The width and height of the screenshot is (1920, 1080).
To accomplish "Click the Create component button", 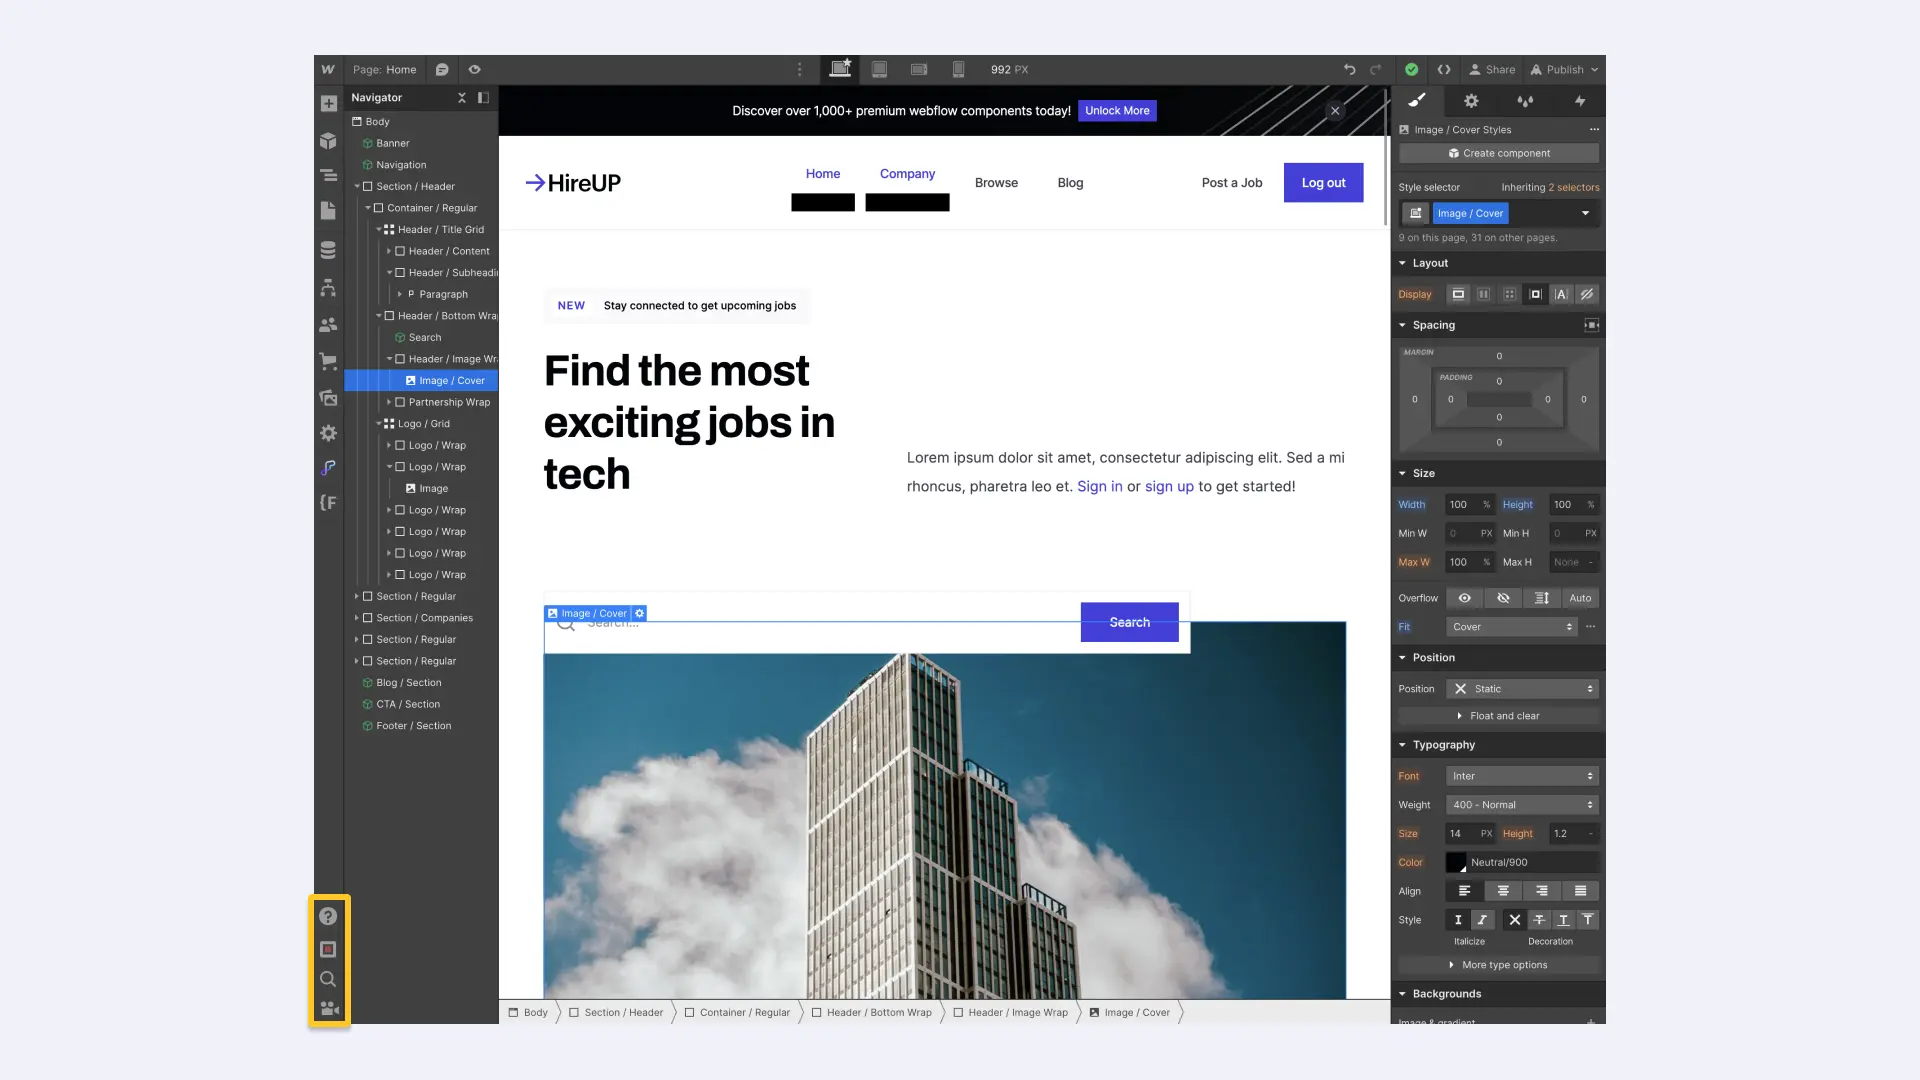I will [x=1499, y=154].
